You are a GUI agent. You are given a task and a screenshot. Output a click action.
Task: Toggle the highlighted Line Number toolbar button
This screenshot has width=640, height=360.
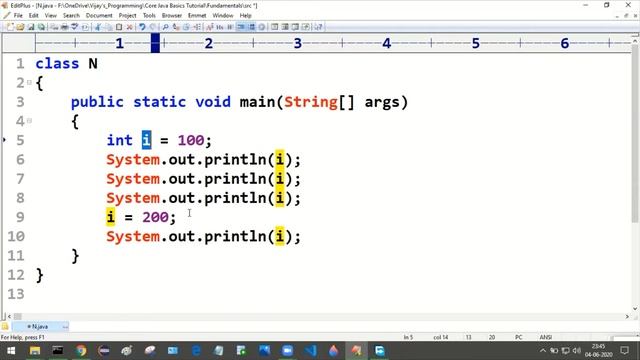click(251, 27)
